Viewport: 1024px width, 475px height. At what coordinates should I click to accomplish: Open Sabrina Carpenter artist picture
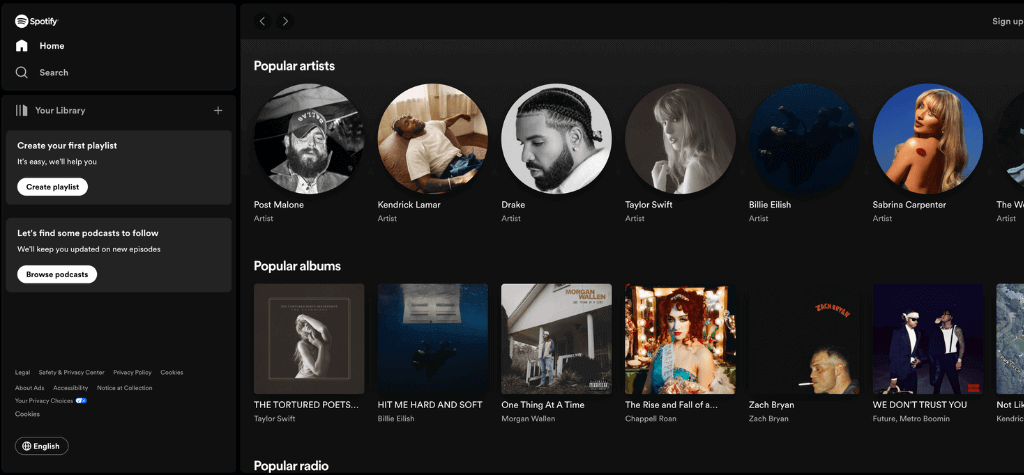927,139
